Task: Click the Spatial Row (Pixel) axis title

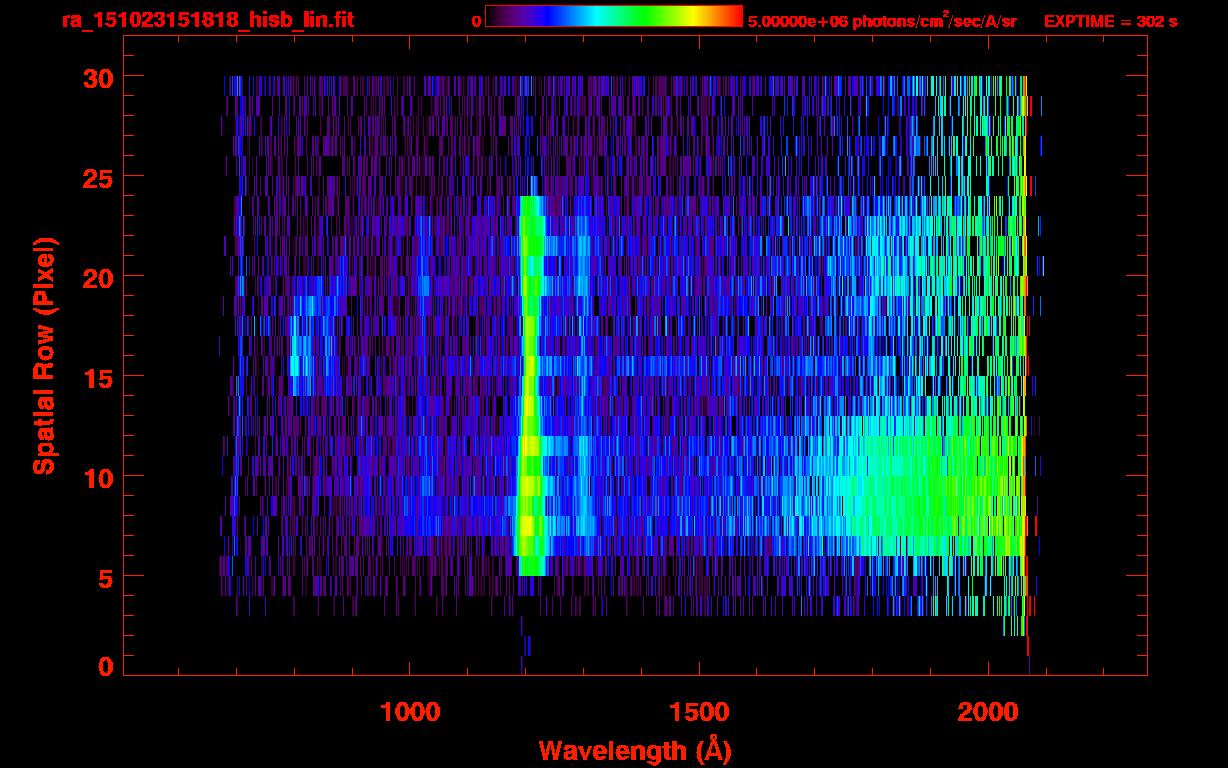Action: [x=43, y=355]
